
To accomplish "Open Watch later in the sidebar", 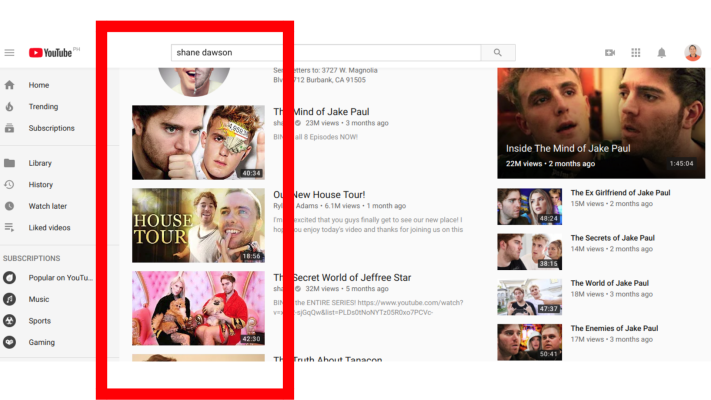I will 48,206.
